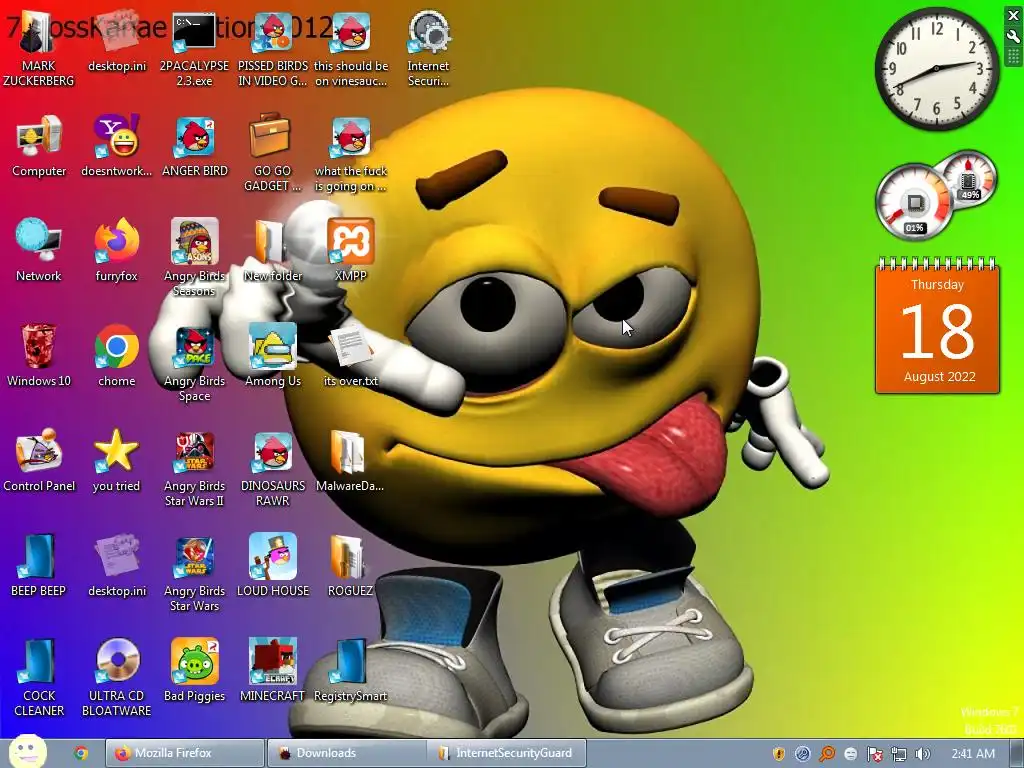The width and height of the screenshot is (1024, 768).
Task: Open the GO GO GADGET briefcase icon
Action: point(272,153)
